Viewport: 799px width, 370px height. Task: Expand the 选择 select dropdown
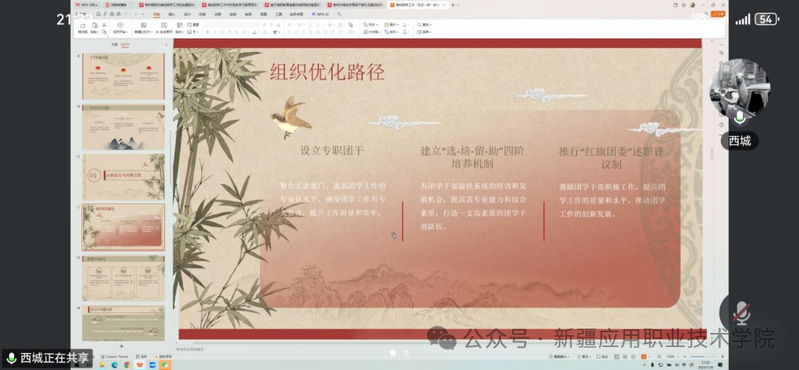pyautogui.click(x=425, y=32)
